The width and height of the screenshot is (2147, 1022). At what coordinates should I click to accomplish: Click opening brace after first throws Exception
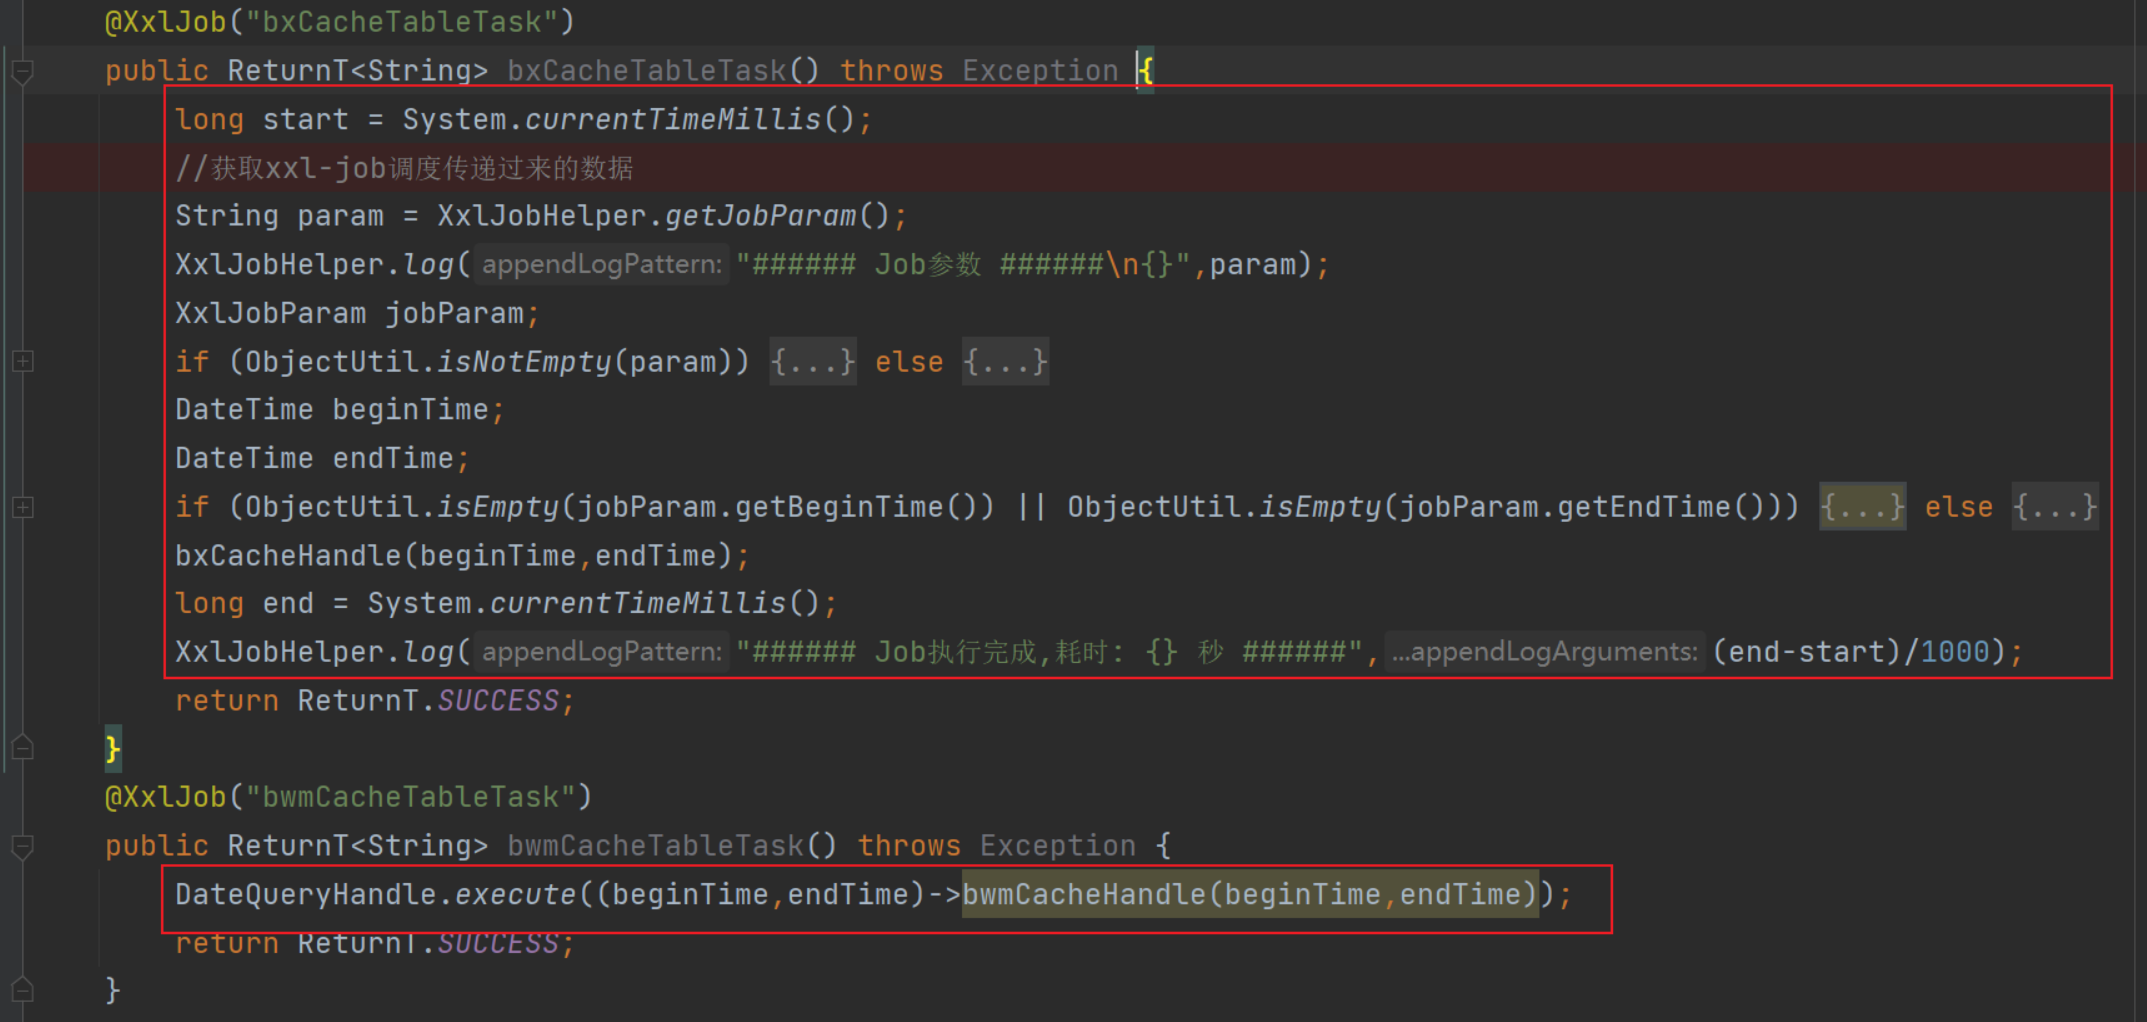[1146, 71]
